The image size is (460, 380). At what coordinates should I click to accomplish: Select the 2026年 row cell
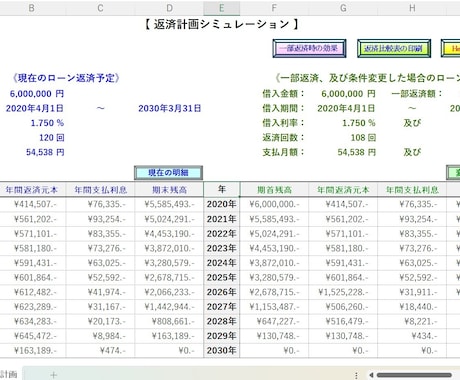pyautogui.click(x=222, y=292)
